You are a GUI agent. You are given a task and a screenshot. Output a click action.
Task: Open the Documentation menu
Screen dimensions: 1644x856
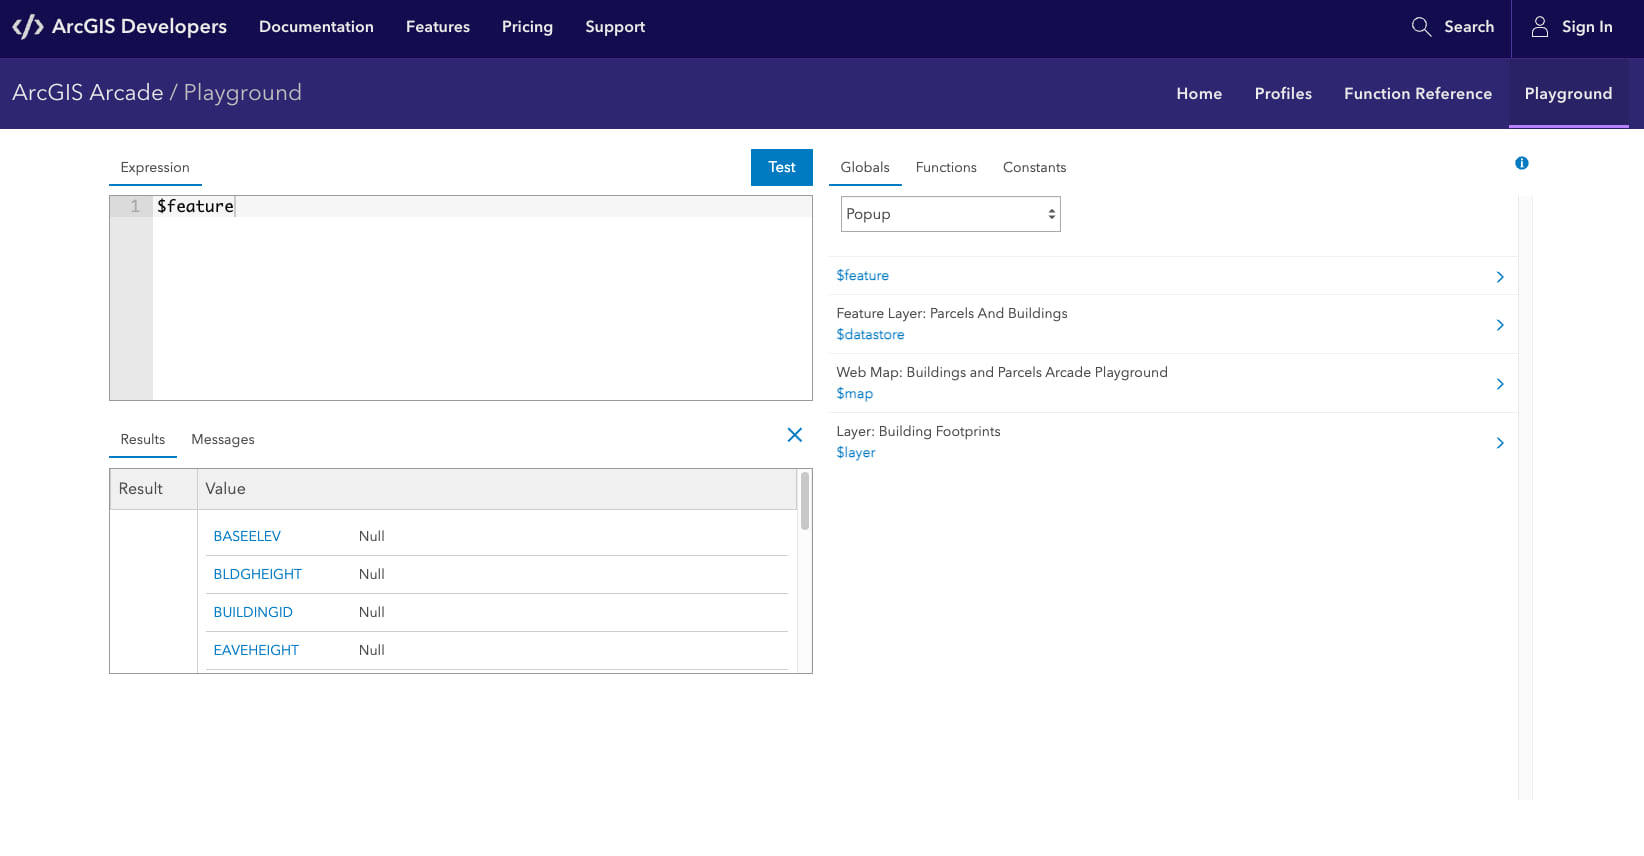coord(316,27)
